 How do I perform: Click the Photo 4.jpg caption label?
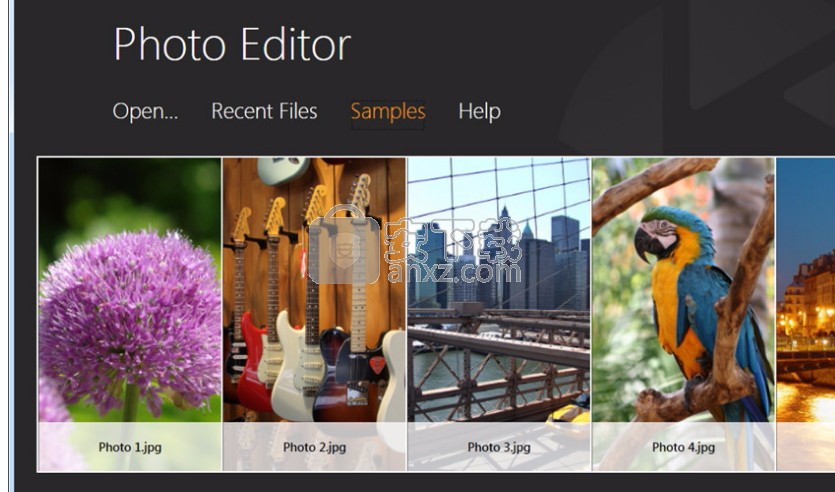(683, 447)
